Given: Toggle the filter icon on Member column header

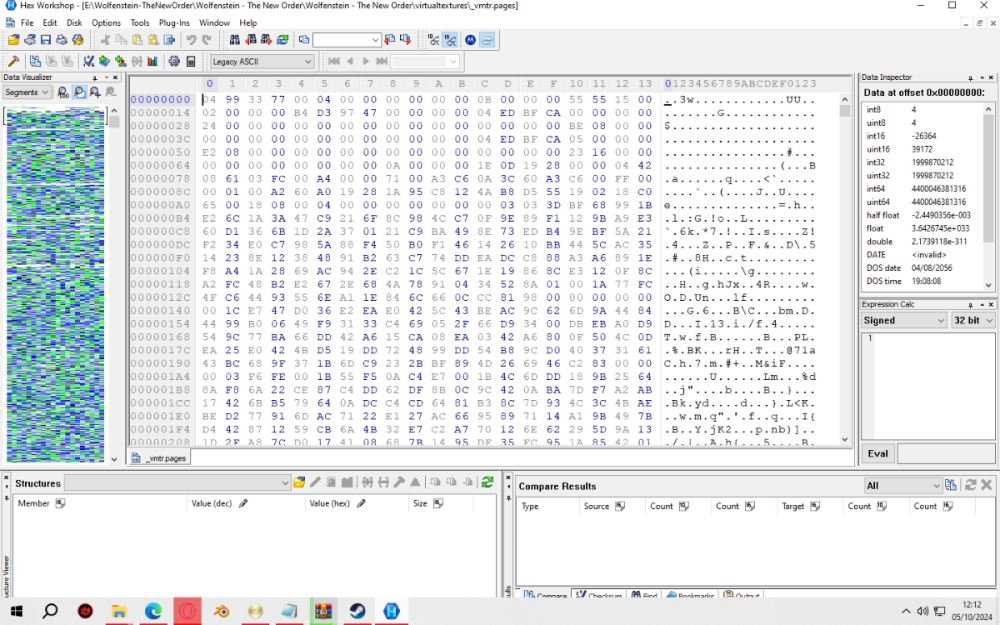Looking at the screenshot, I should point(62,503).
